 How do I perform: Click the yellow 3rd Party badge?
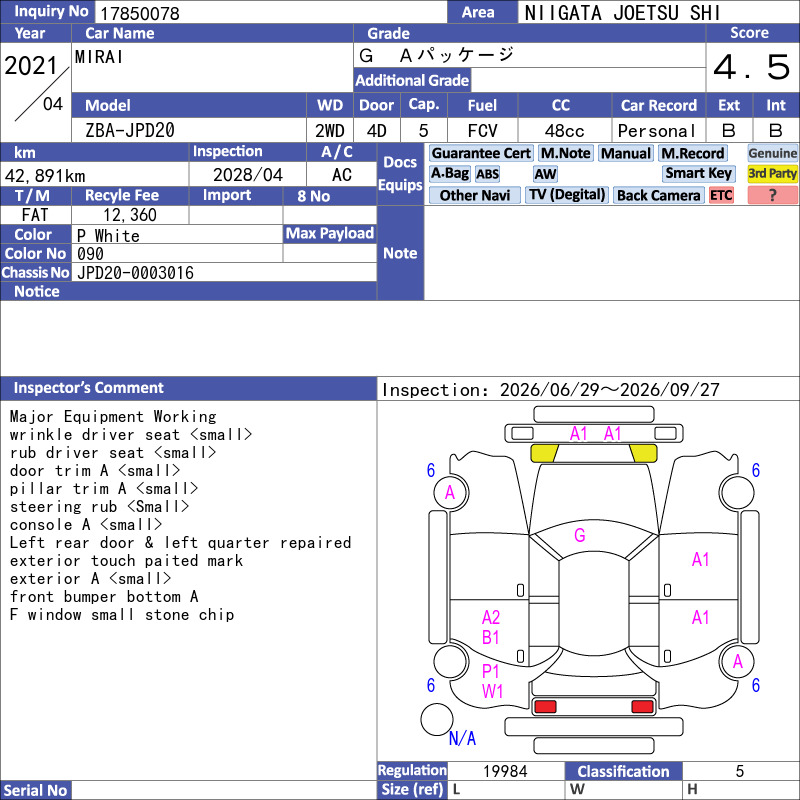pos(772,173)
